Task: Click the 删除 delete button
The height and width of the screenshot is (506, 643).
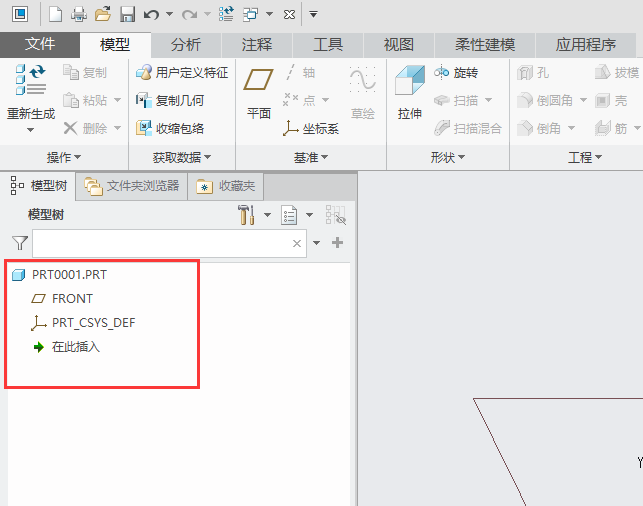Action: [x=85, y=128]
